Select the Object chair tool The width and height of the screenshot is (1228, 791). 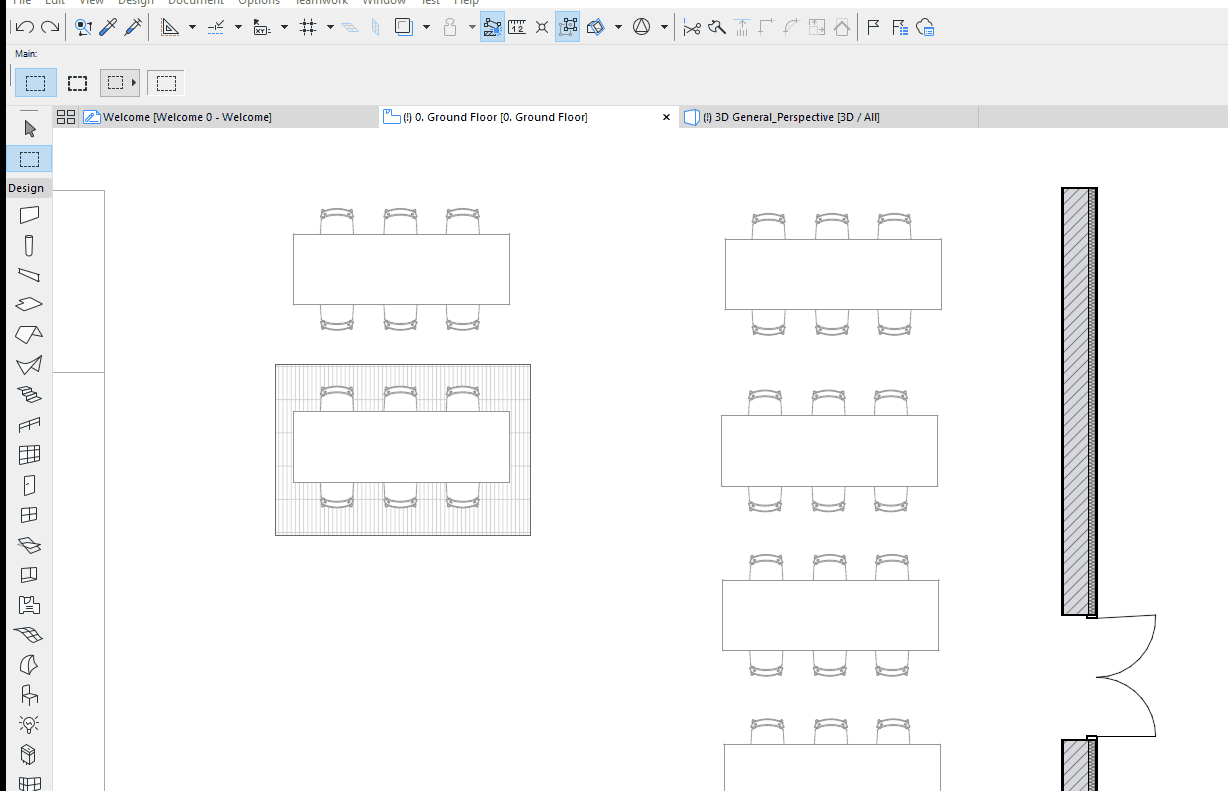click(x=29, y=694)
